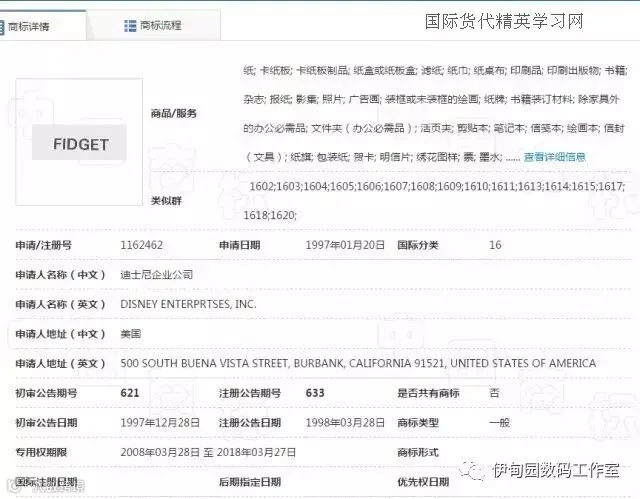Click preliminary announcement issue 621

coord(130,393)
